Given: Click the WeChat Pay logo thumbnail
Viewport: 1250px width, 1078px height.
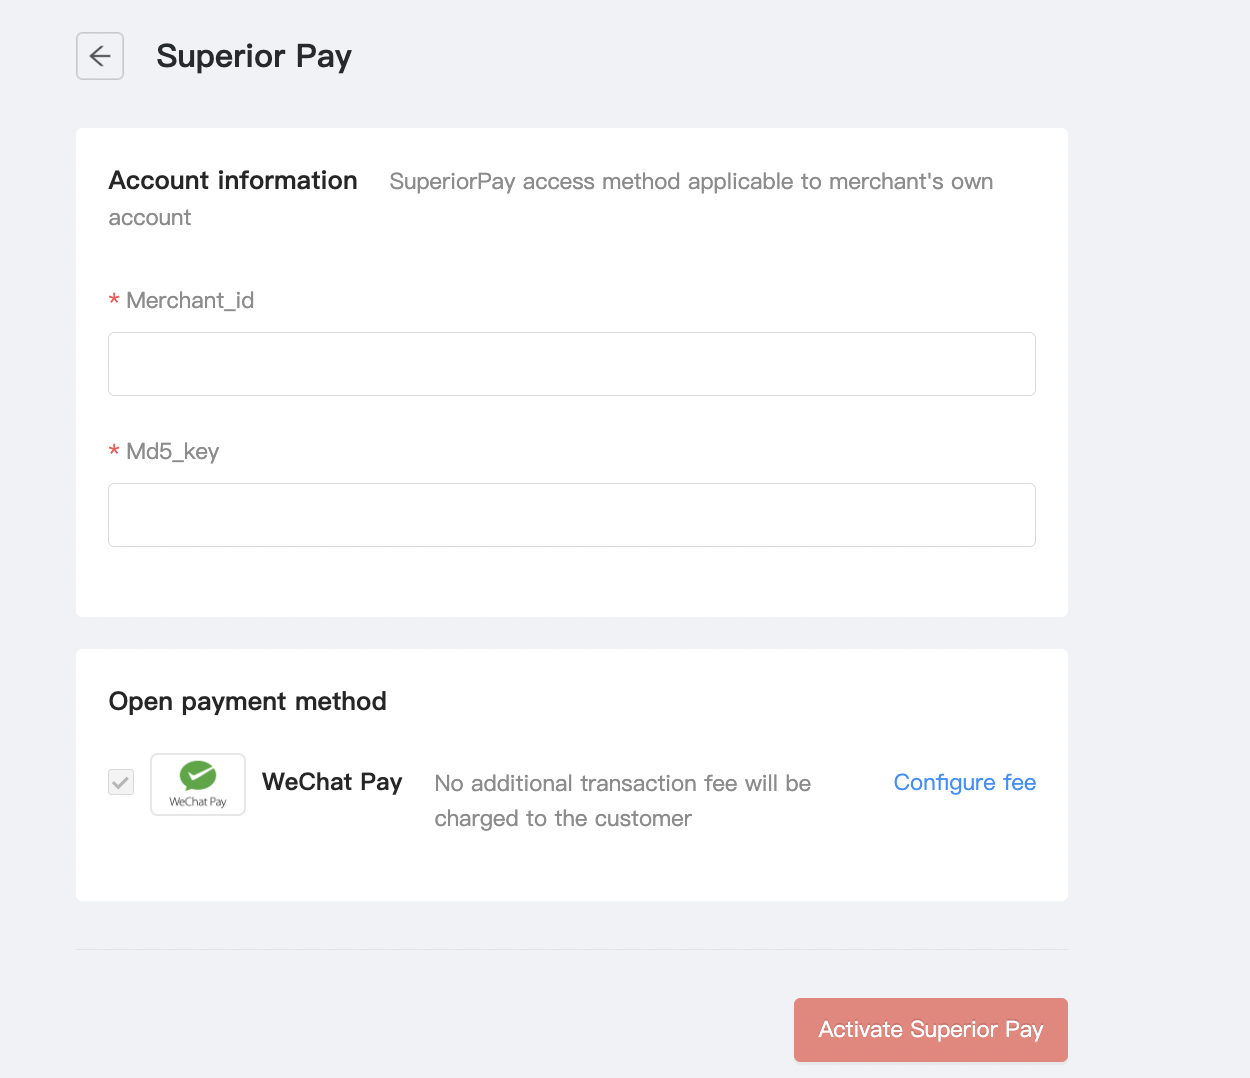Looking at the screenshot, I should pyautogui.click(x=198, y=784).
